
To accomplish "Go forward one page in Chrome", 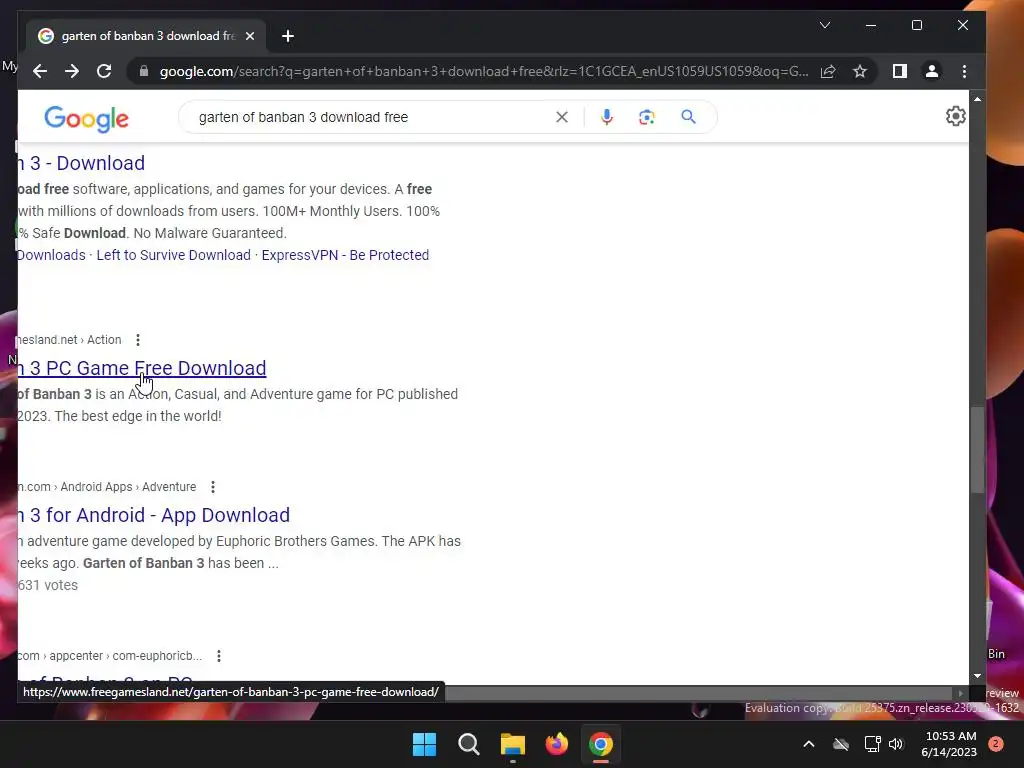I will point(72,71).
